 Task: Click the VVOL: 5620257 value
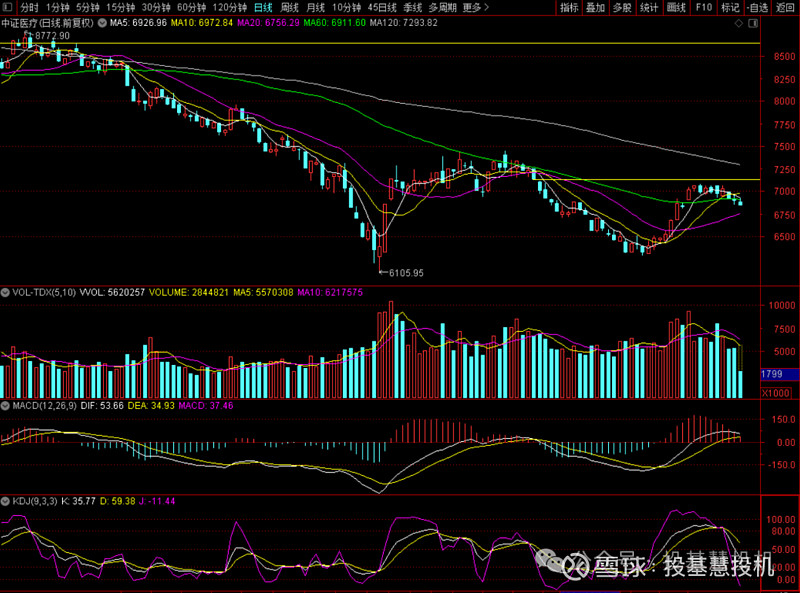tap(112, 292)
